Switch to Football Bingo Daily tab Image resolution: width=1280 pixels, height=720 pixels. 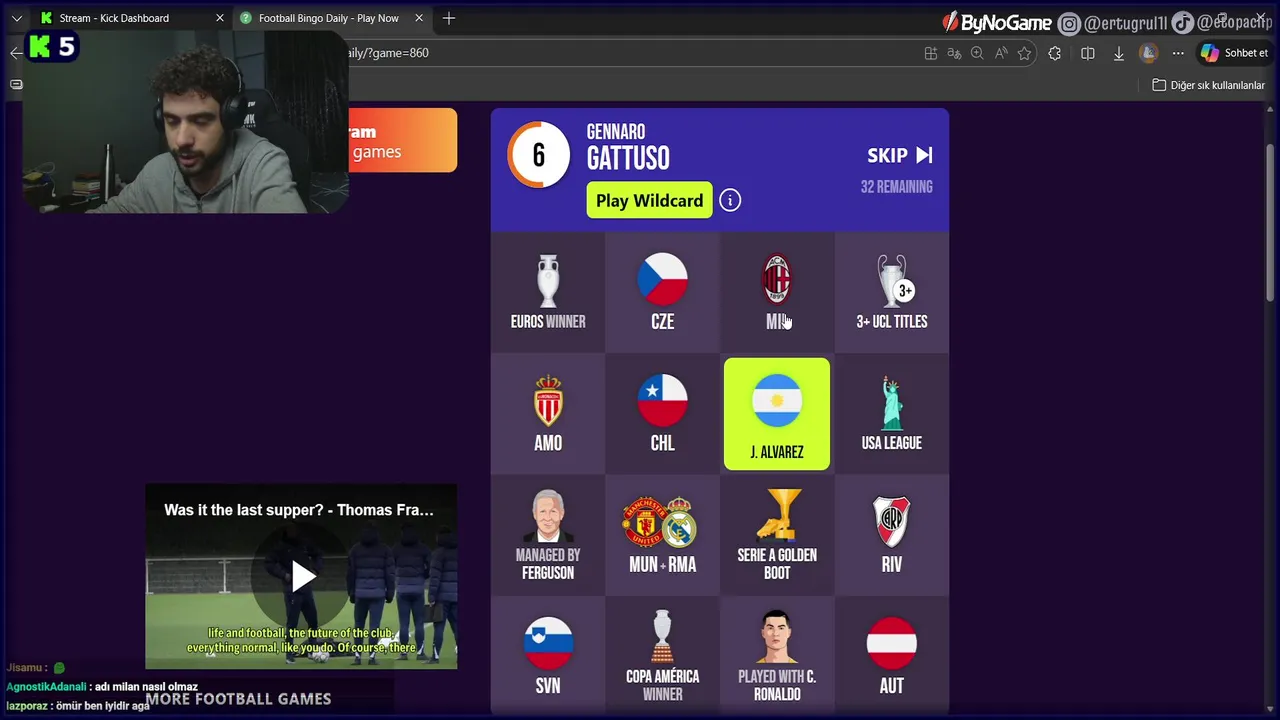tap(334, 18)
